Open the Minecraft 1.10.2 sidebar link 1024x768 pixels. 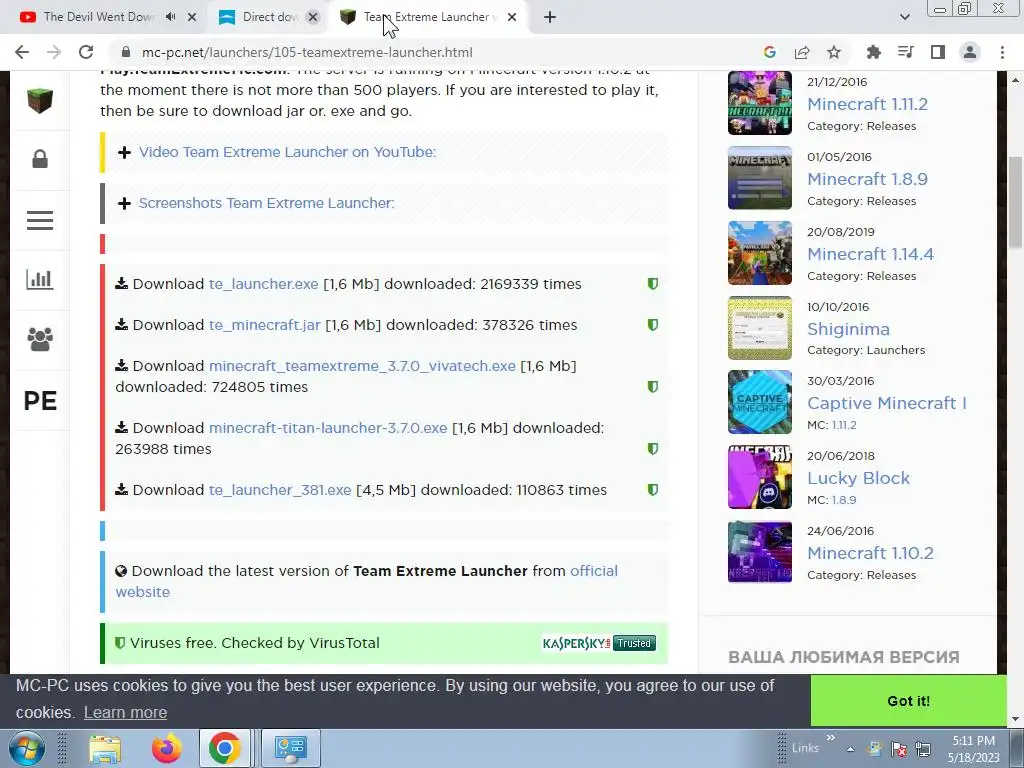tap(871, 553)
